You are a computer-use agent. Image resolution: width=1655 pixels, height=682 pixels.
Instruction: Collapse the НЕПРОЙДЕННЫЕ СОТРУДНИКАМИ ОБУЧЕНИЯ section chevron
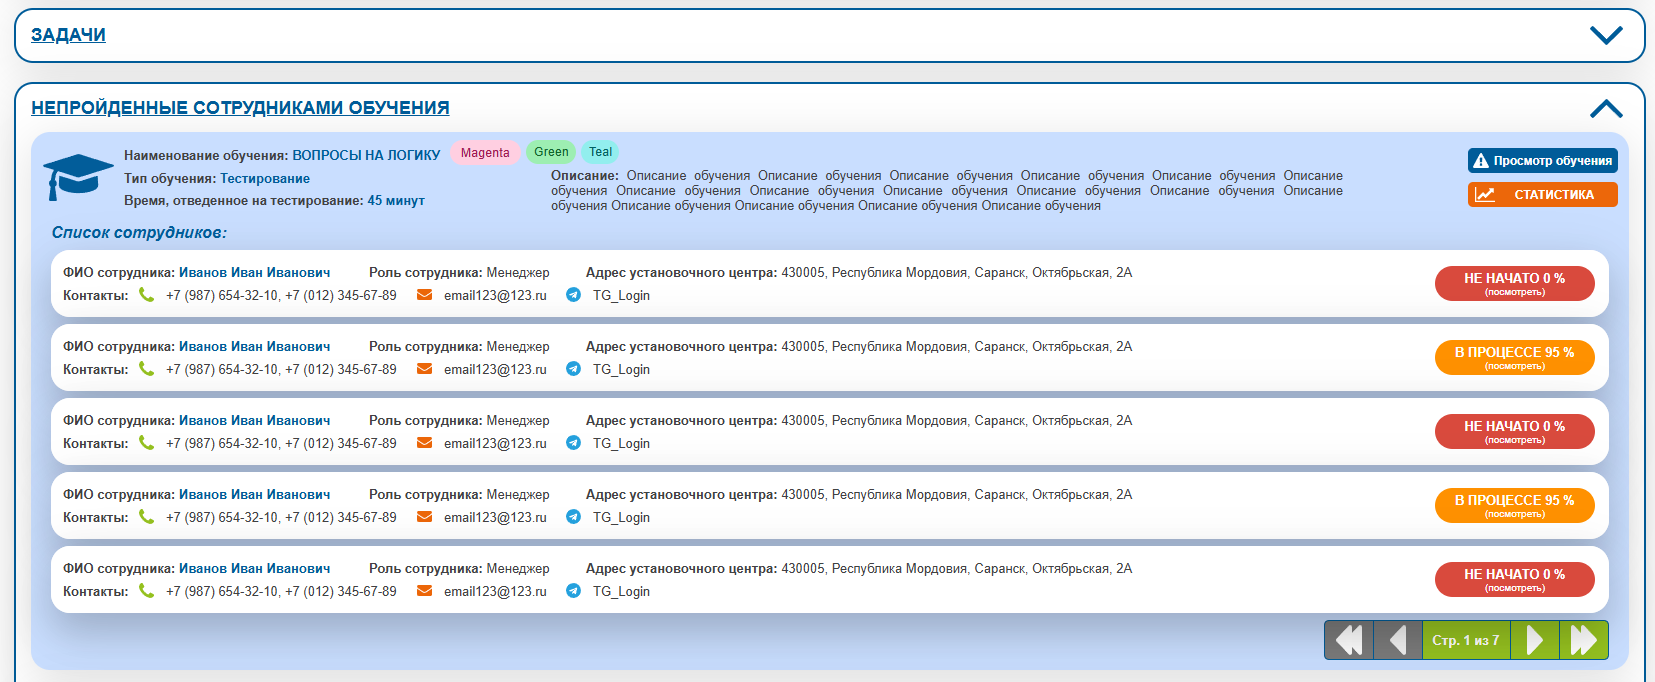click(x=1606, y=108)
